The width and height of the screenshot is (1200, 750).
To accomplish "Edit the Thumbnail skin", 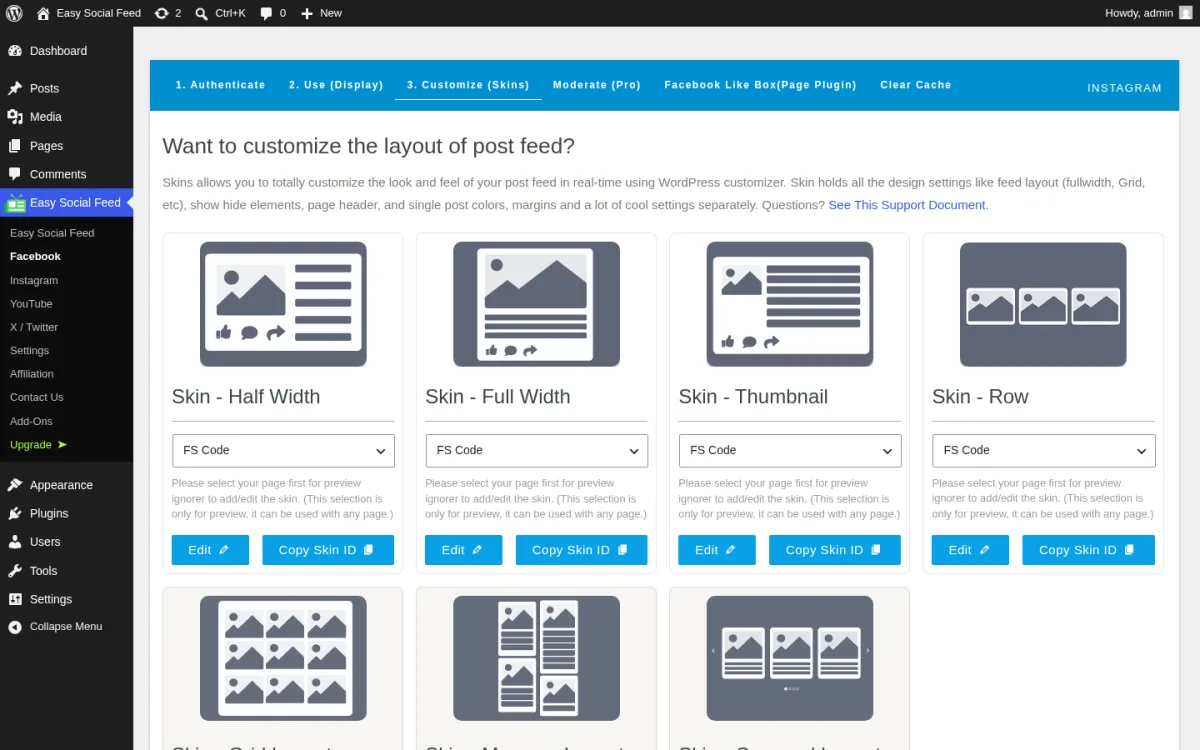I will pyautogui.click(x=717, y=550).
